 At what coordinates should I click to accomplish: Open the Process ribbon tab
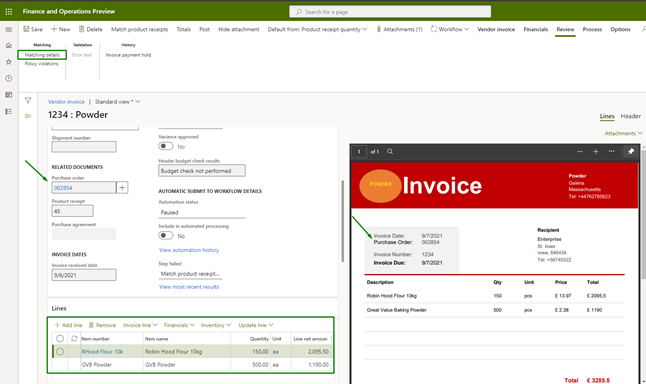point(592,29)
